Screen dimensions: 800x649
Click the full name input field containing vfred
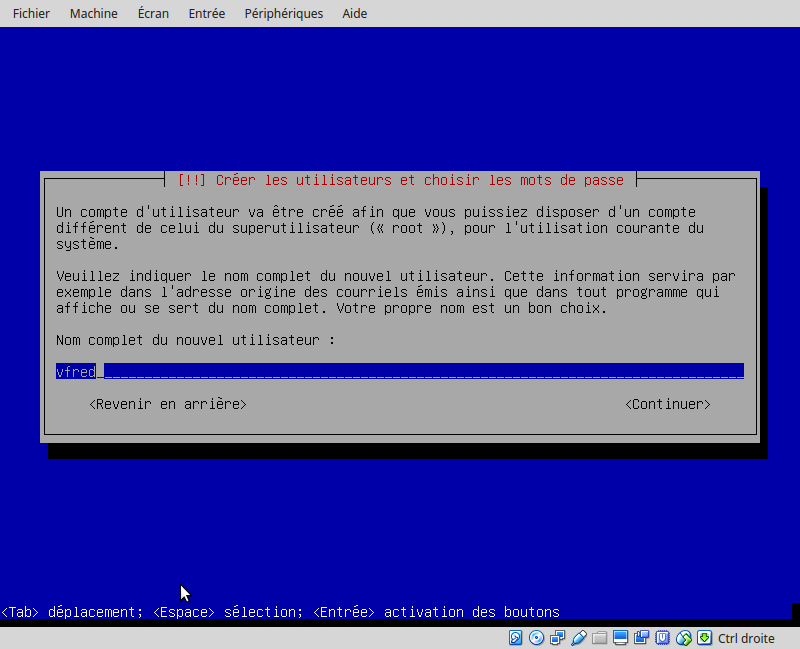(400, 371)
